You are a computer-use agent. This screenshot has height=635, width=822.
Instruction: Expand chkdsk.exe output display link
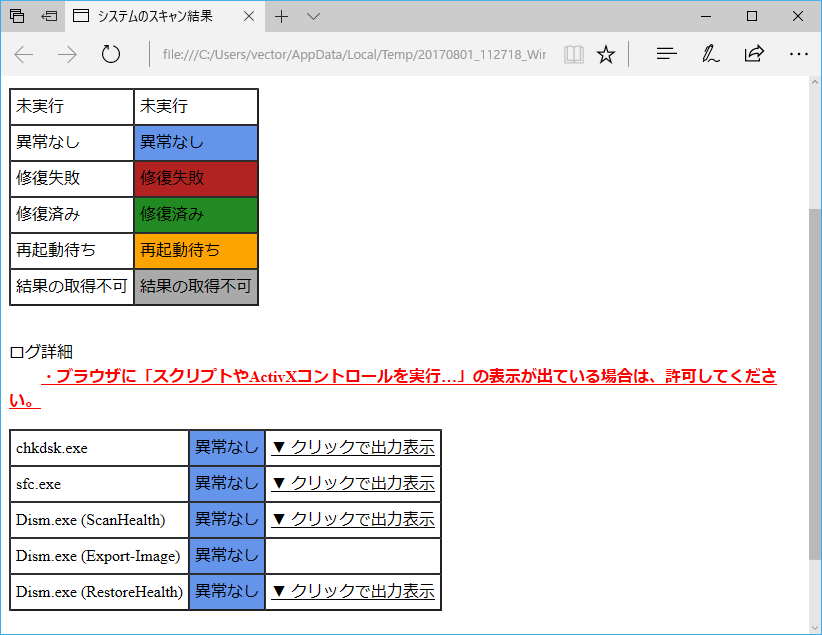353,447
